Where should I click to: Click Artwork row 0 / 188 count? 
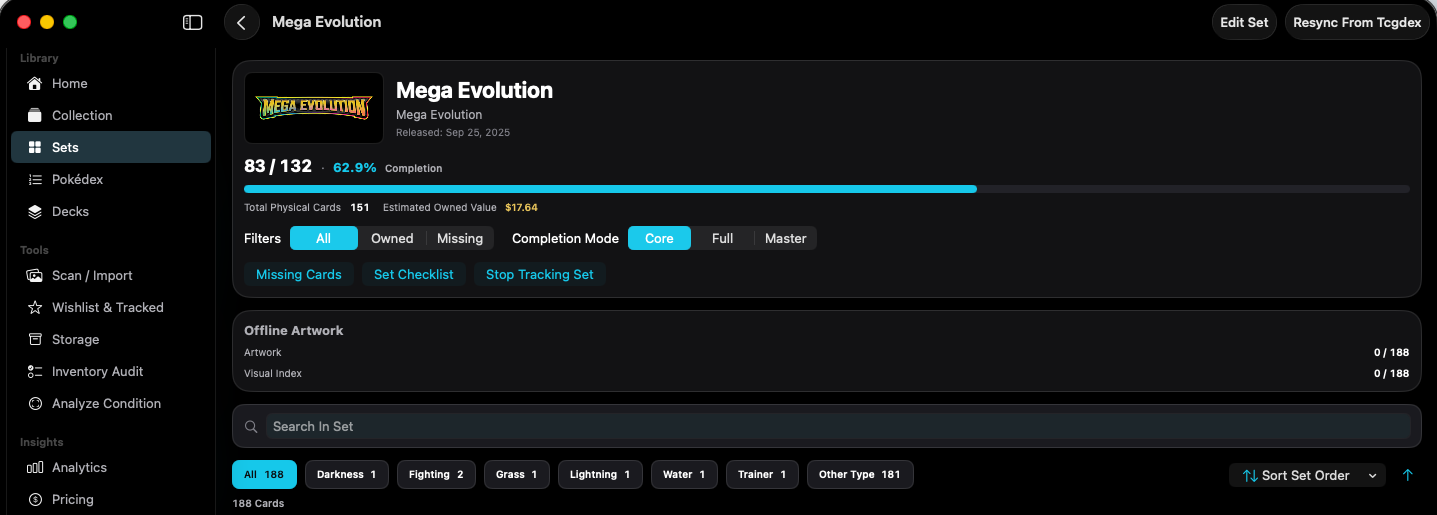pos(1391,352)
